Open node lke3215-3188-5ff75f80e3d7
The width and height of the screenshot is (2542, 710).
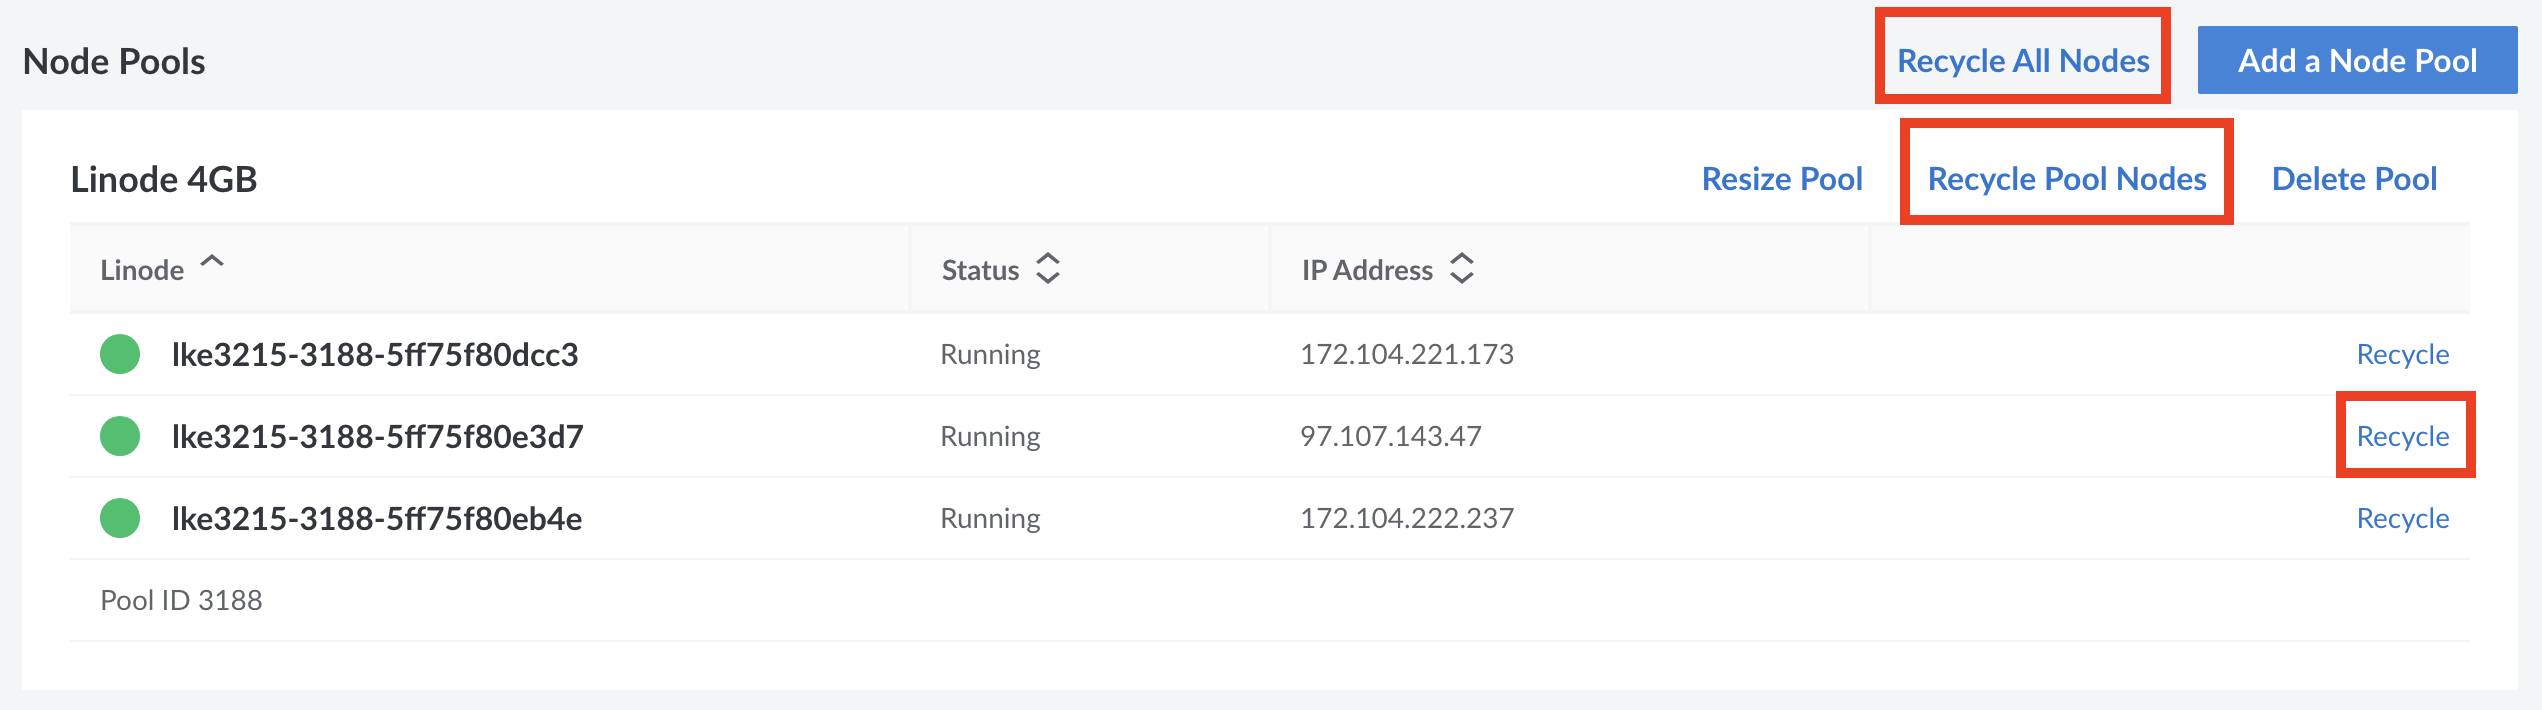click(377, 437)
